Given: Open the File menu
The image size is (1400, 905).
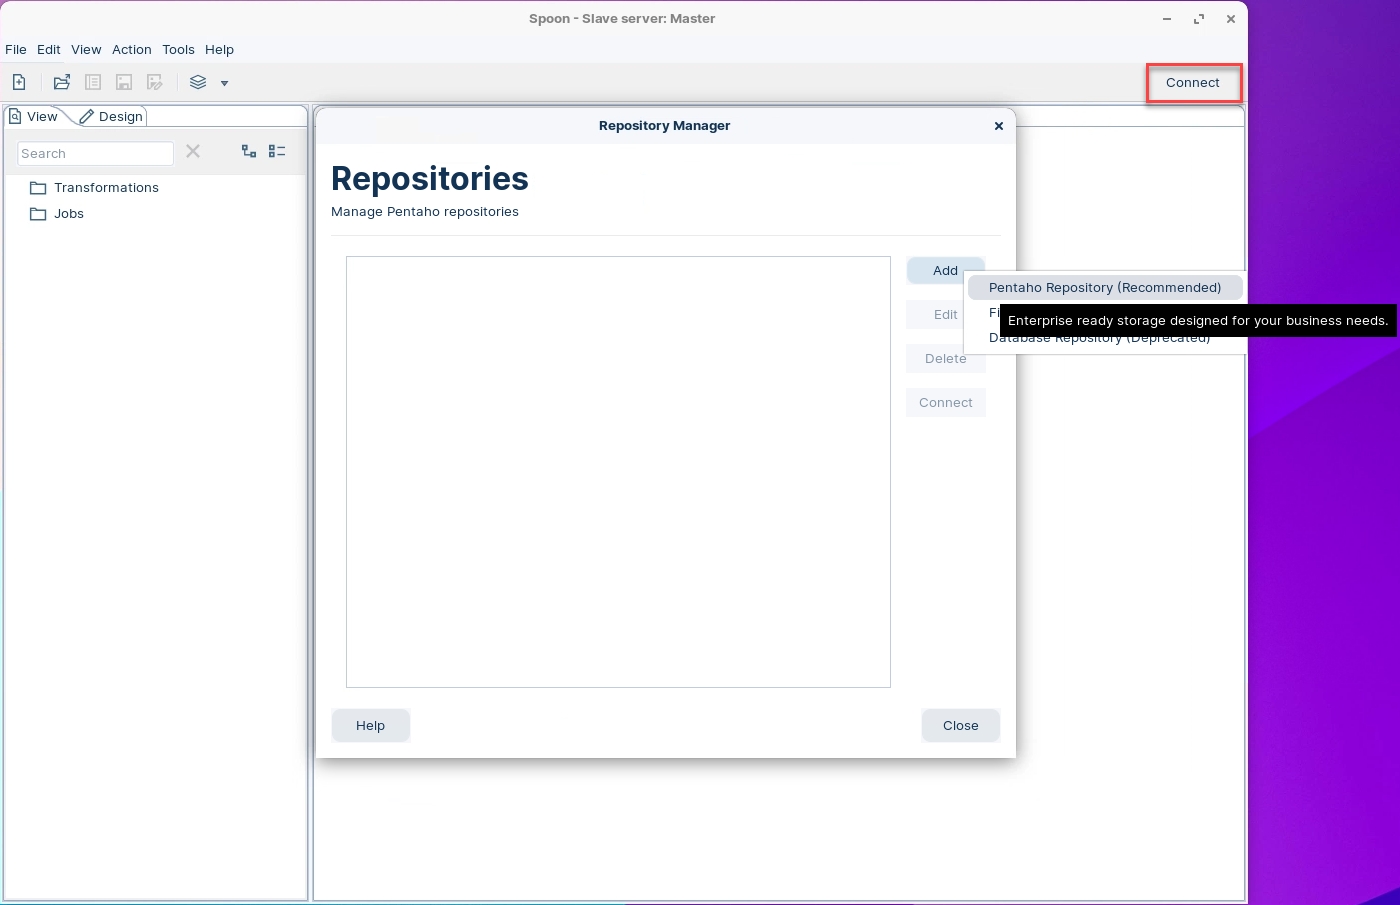Looking at the screenshot, I should pyautogui.click(x=16, y=49).
